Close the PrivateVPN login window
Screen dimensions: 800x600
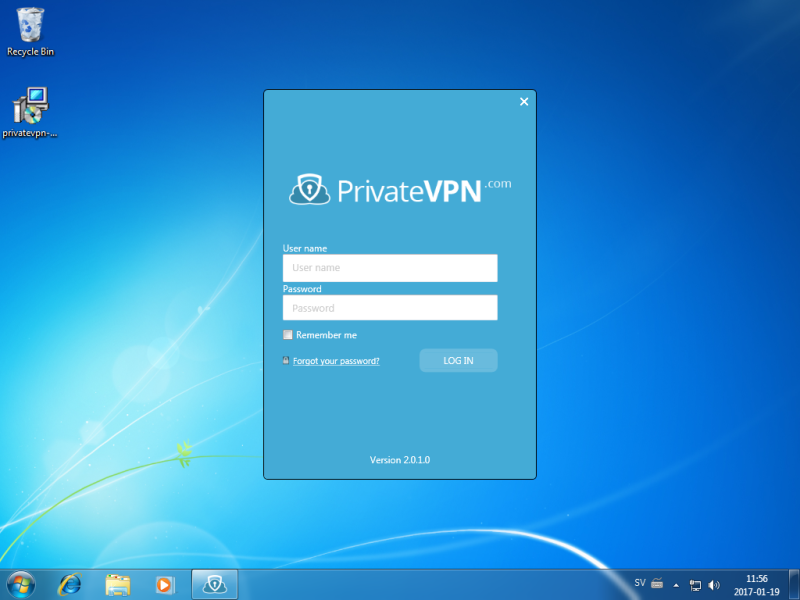coord(524,102)
